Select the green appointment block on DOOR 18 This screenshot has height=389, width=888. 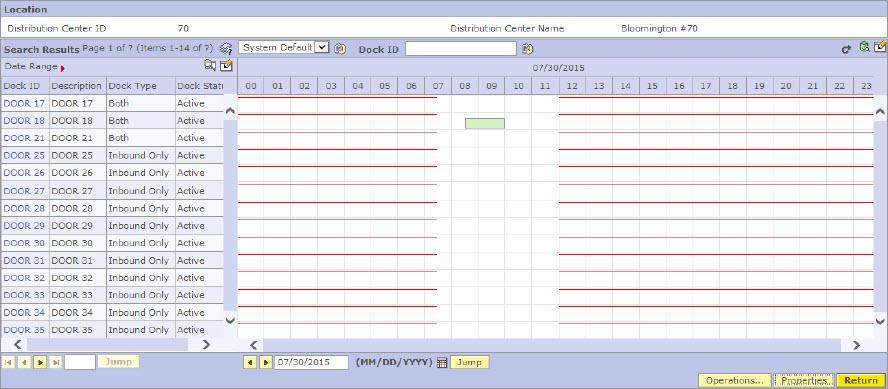(485, 123)
